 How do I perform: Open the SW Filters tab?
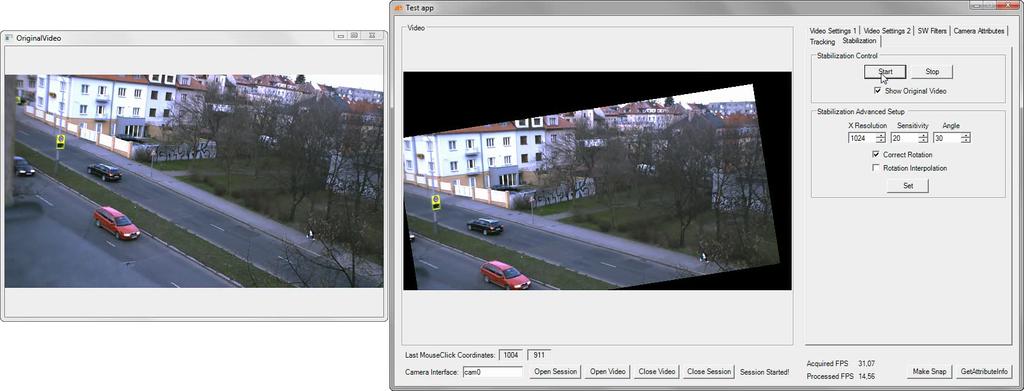coord(931,31)
